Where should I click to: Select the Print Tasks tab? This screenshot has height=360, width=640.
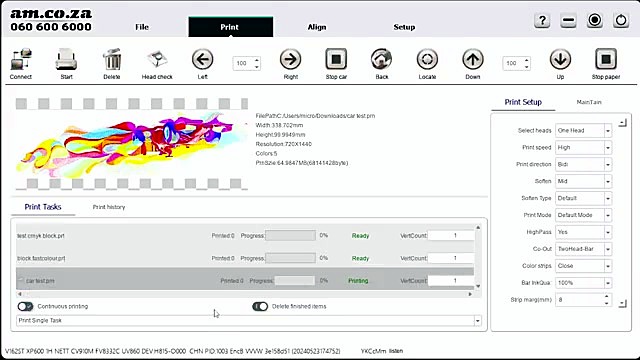point(43,207)
